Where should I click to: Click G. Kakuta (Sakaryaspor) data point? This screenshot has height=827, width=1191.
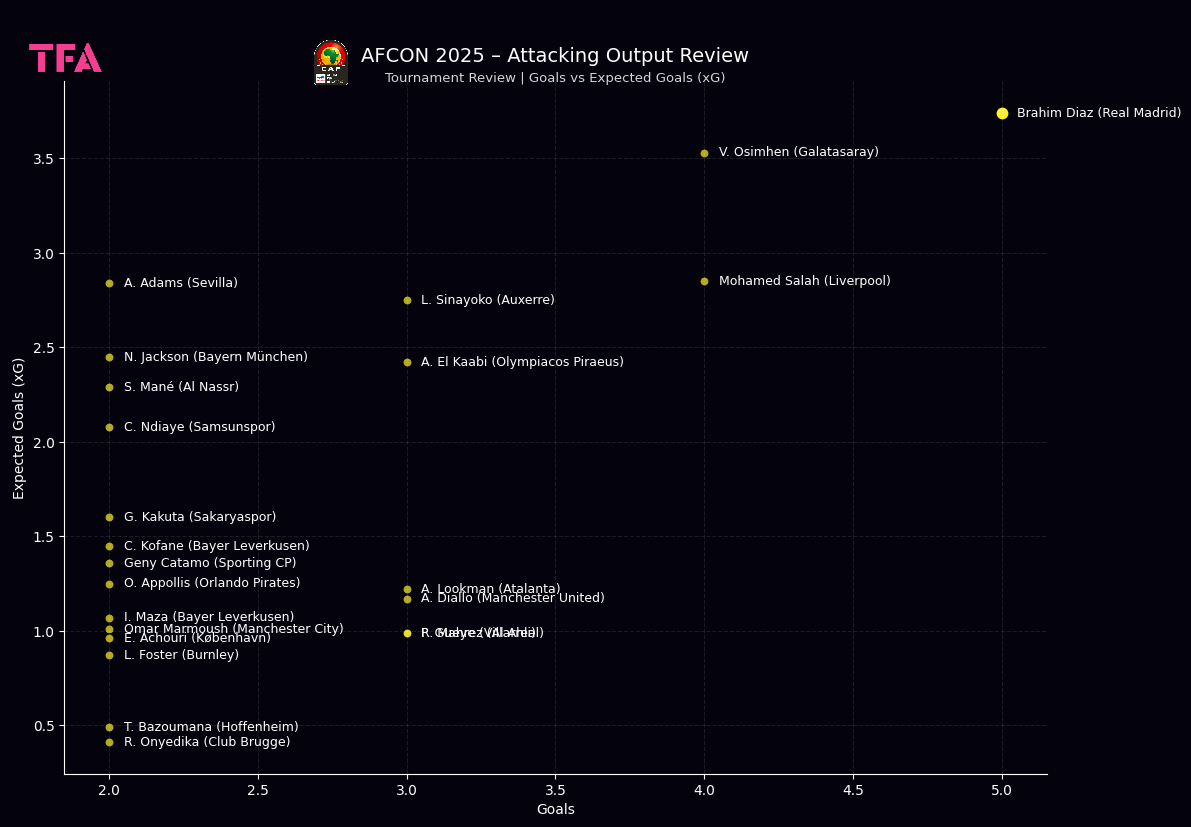[x=109, y=517]
